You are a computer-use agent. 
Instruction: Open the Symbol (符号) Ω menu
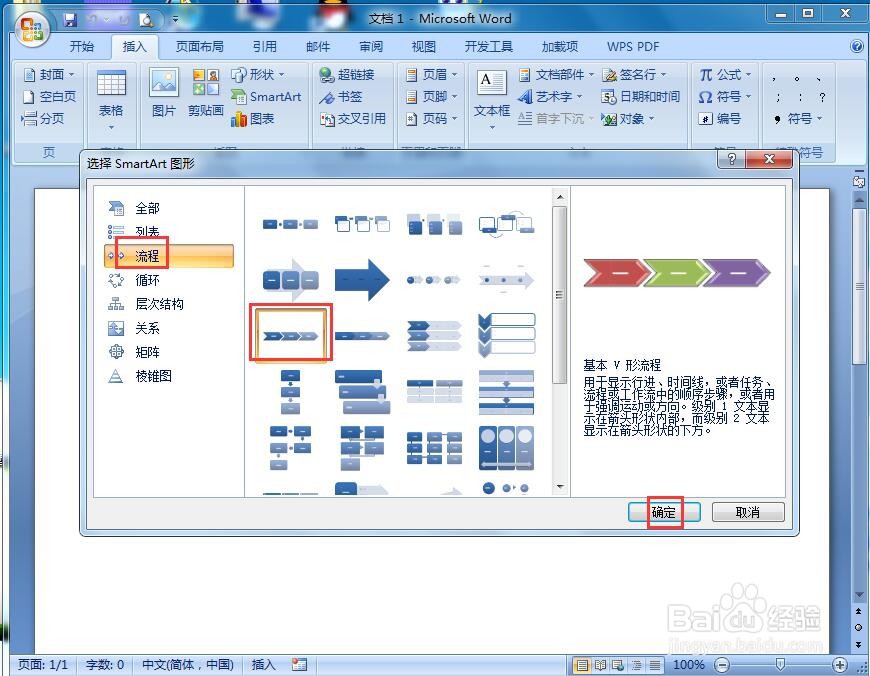point(725,97)
